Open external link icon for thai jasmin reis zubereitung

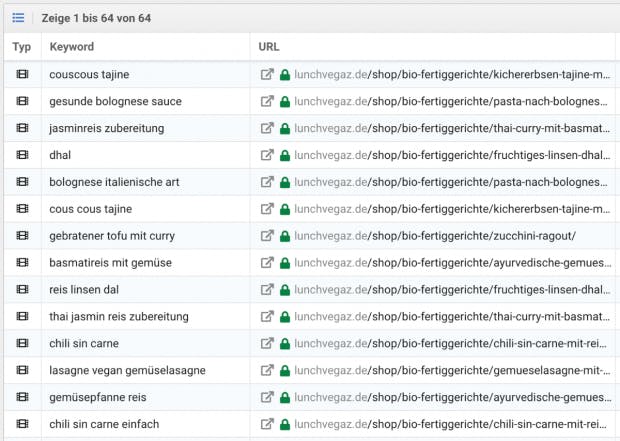click(267, 316)
